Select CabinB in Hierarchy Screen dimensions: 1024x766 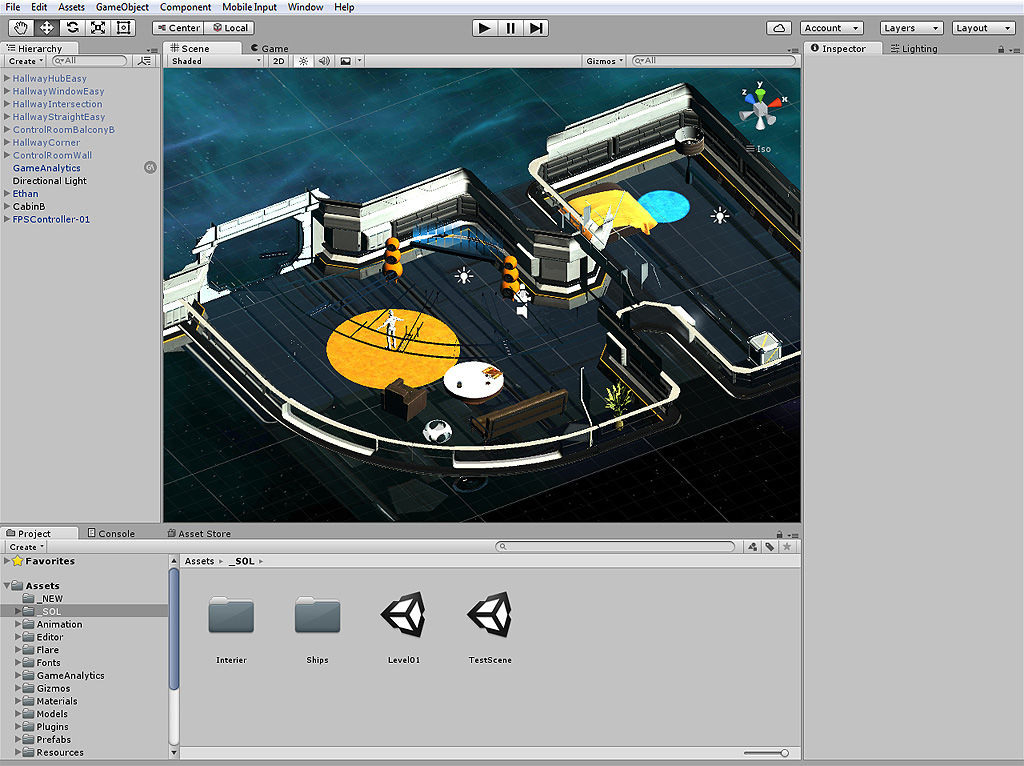point(29,206)
